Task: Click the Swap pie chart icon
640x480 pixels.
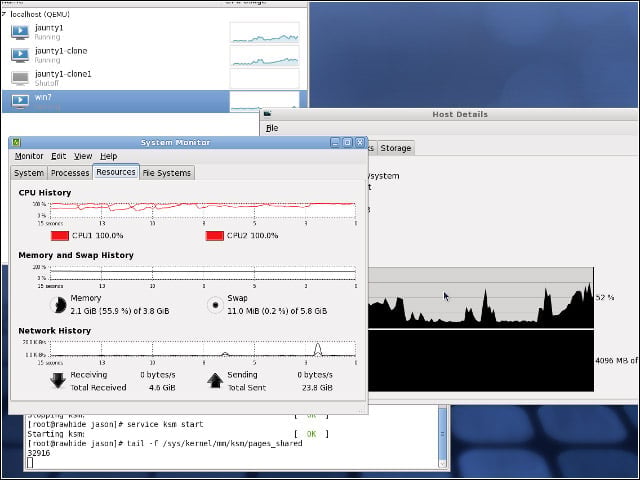Action: click(215, 305)
